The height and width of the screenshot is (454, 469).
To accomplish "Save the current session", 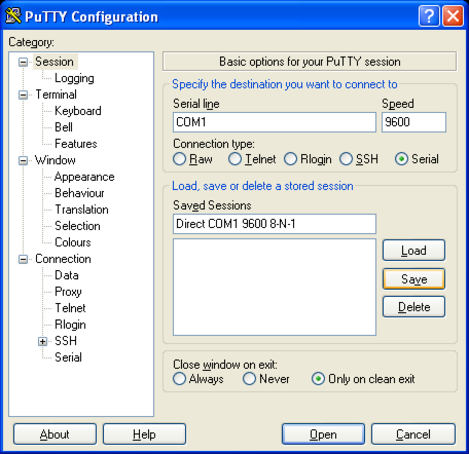I will click(x=414, y=279).
